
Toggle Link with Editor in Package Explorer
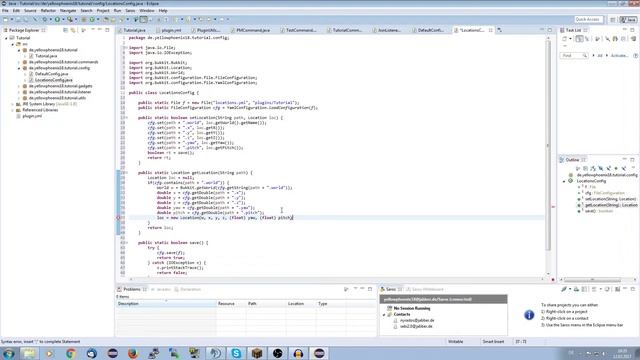(73, 30)
